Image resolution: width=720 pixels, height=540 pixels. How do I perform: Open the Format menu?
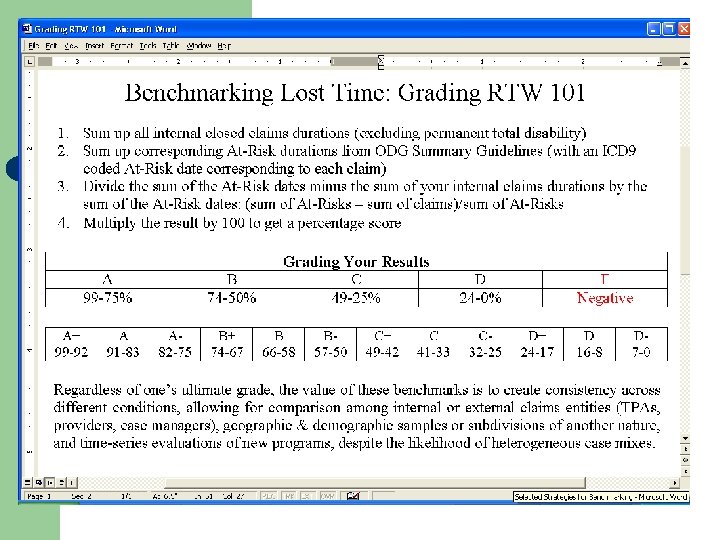point(122,45)
